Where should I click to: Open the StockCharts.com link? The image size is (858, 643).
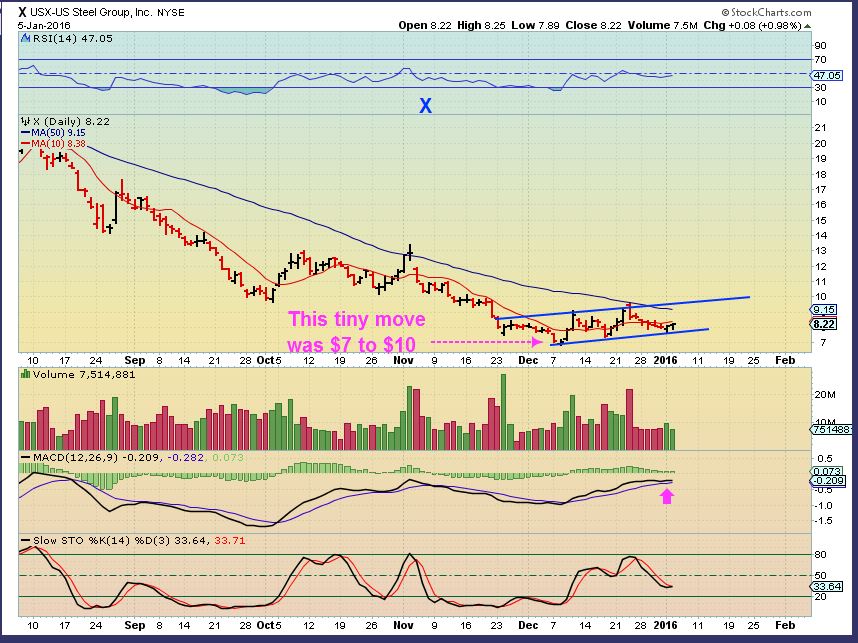point(766,12)
